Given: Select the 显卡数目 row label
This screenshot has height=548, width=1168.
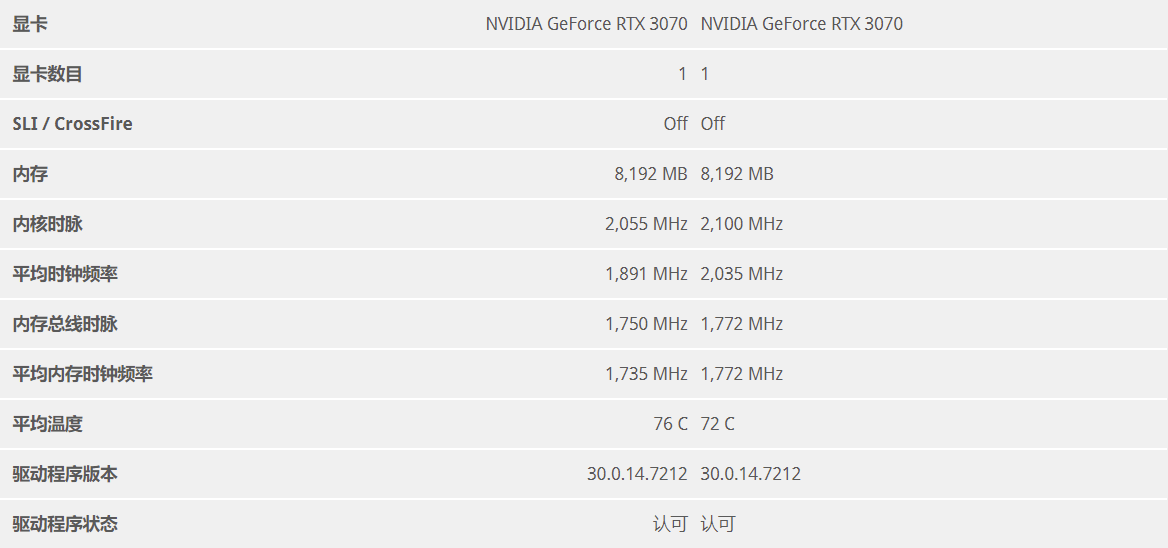Looking at the screenshot, I should 47,74.
